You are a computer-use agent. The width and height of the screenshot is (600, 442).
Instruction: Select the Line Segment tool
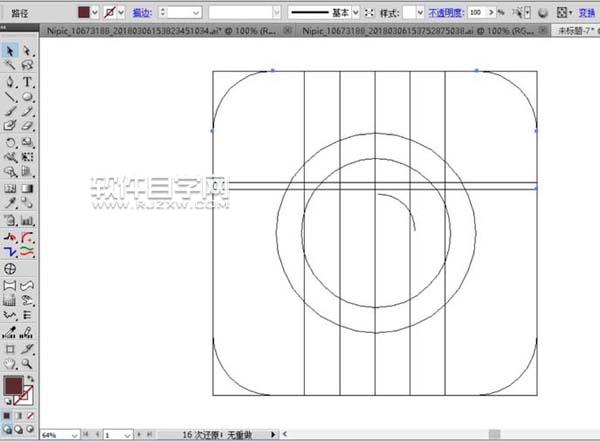[x=10, y=97]
